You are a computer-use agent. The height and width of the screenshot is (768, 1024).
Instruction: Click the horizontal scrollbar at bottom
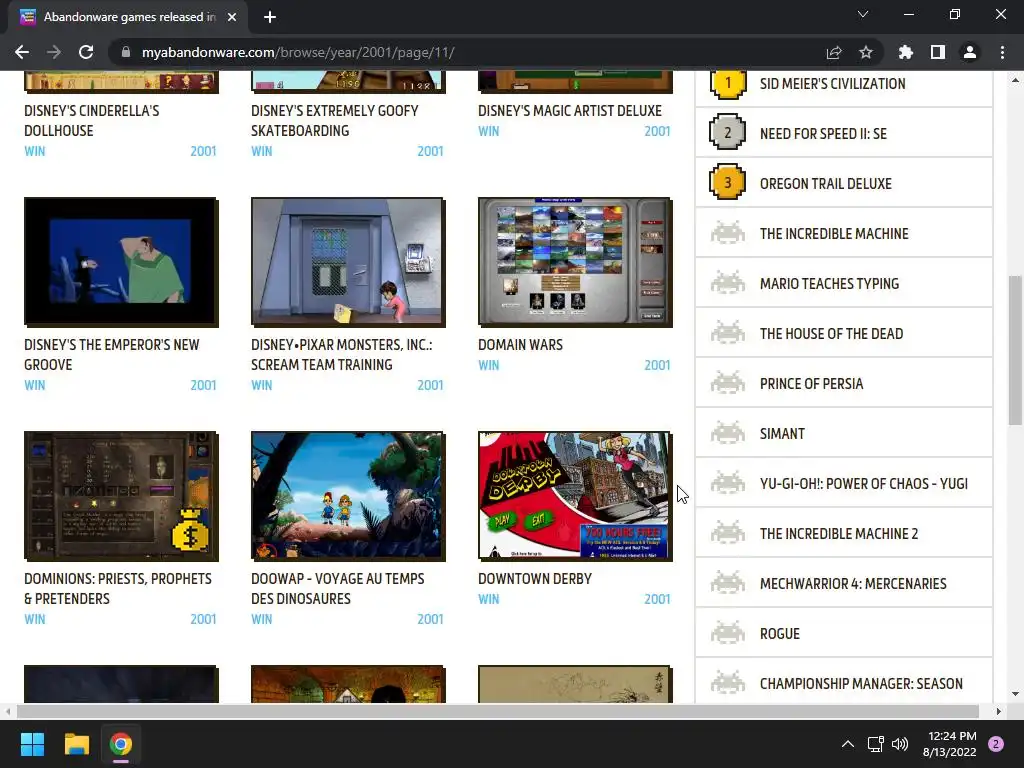(x=497, y=711)
